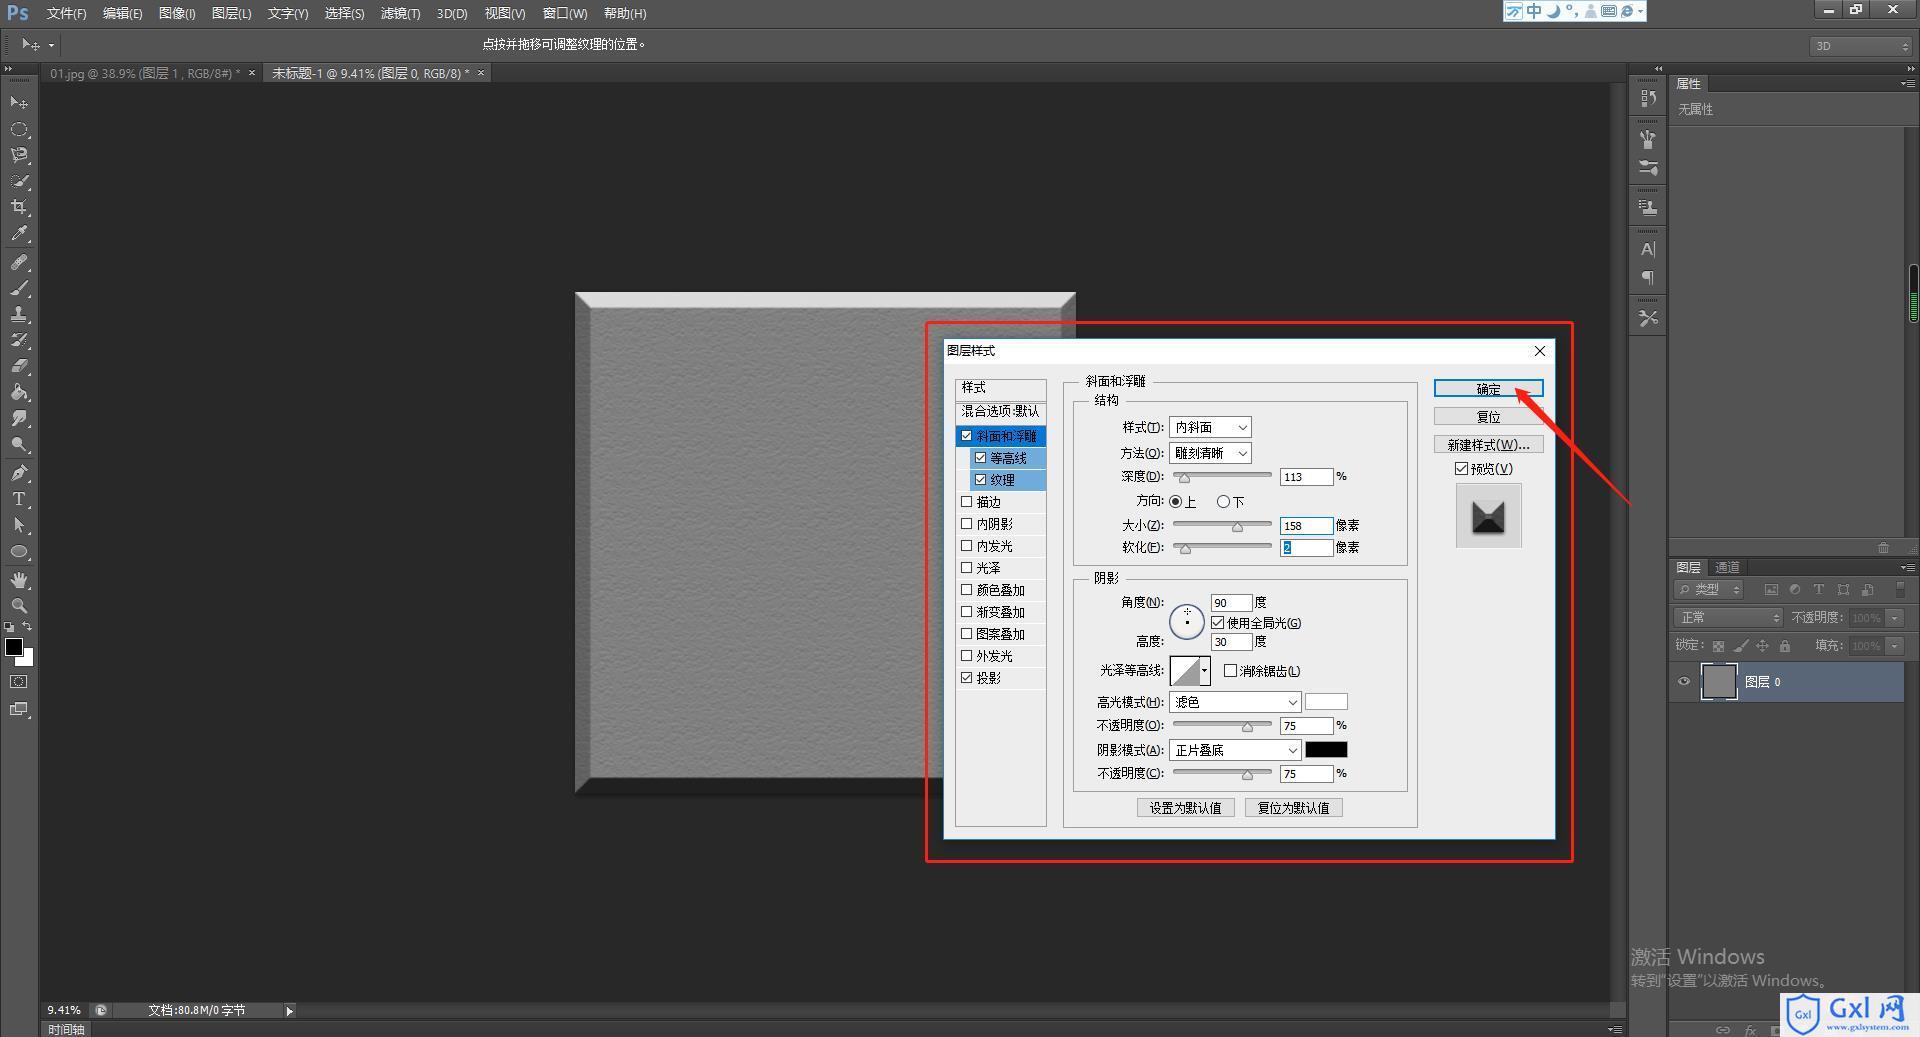Image resolution: width=1920 pixels, height=1037 pixels.
Task: Select the Pen tool
Action: point(19,473)
